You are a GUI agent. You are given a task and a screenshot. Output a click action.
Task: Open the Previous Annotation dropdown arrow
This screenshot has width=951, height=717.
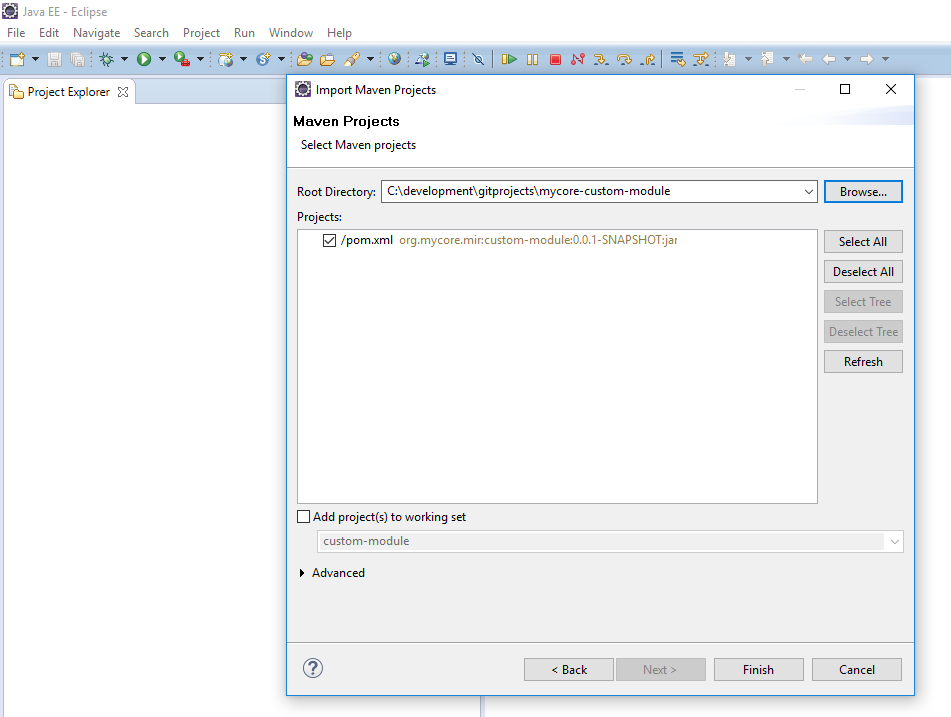[786, 59]
